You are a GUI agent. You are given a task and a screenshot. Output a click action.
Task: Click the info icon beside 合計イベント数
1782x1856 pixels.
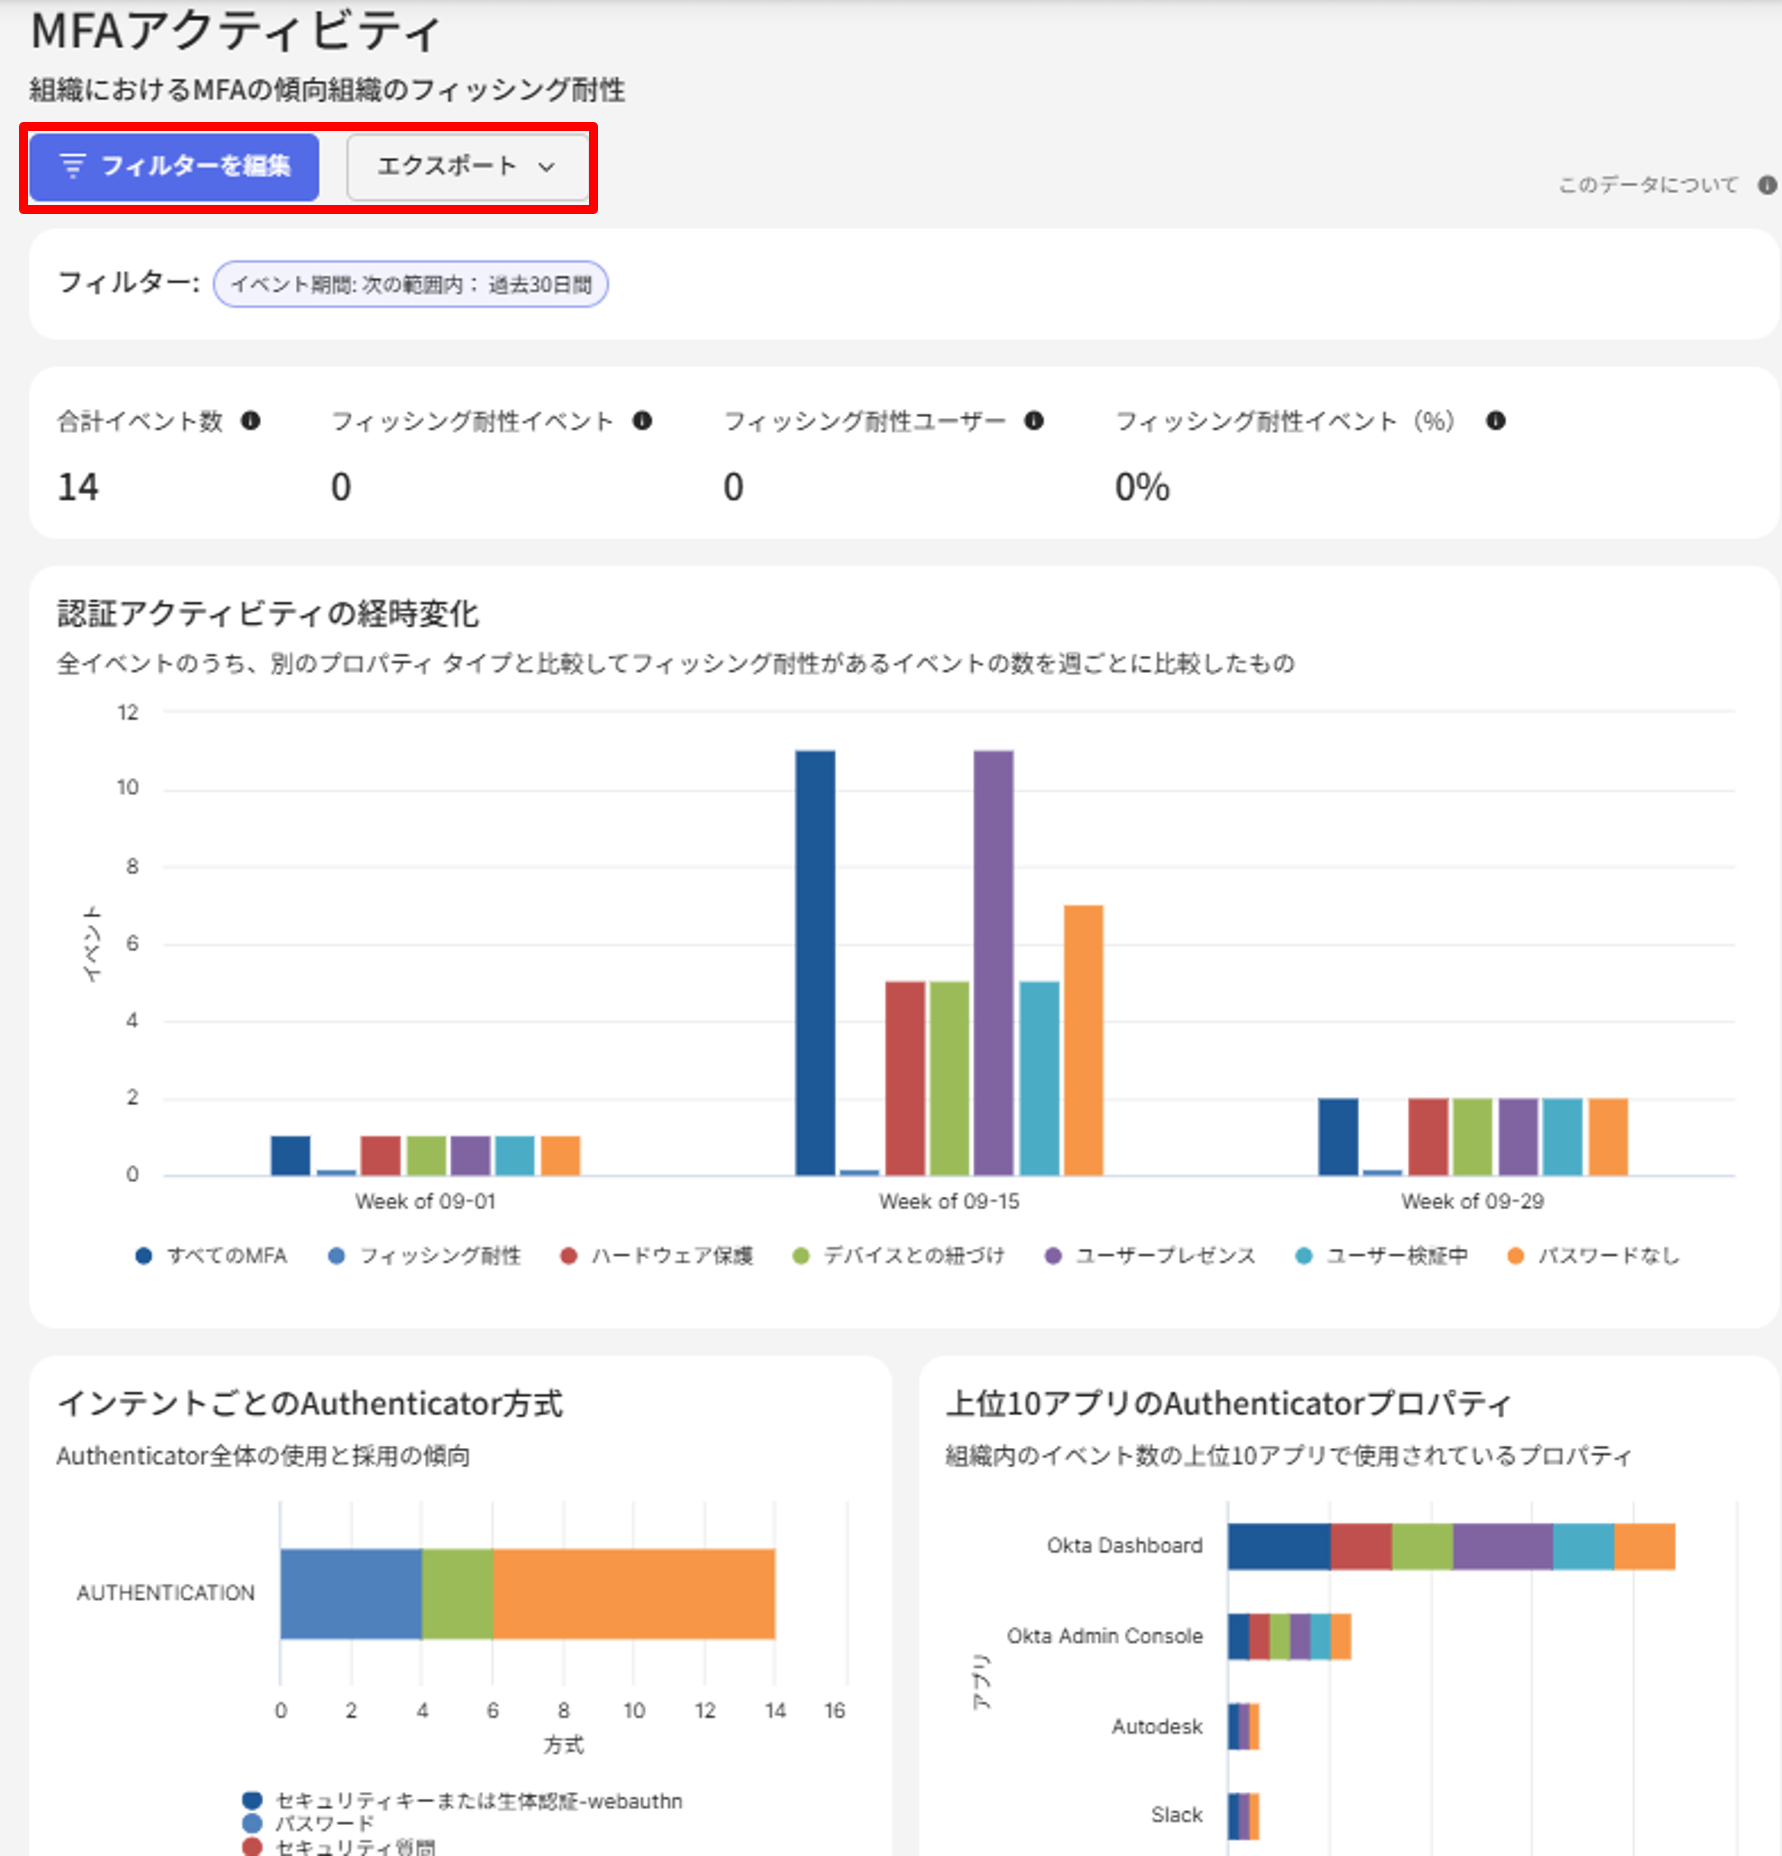(x=250, y=421)
